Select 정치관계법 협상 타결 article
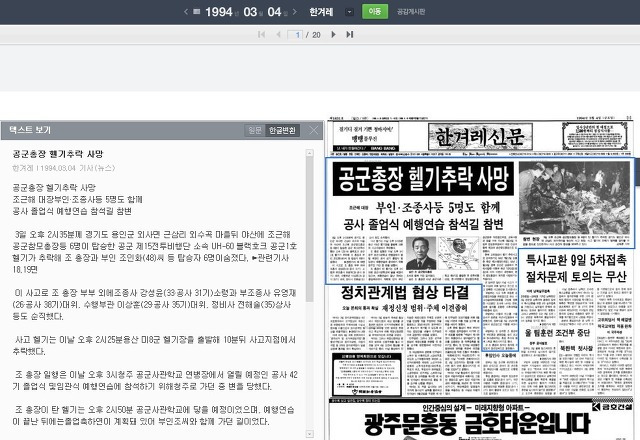Viewport: 640px width, 440px height. pyautogui.click(x=404, y=293)
